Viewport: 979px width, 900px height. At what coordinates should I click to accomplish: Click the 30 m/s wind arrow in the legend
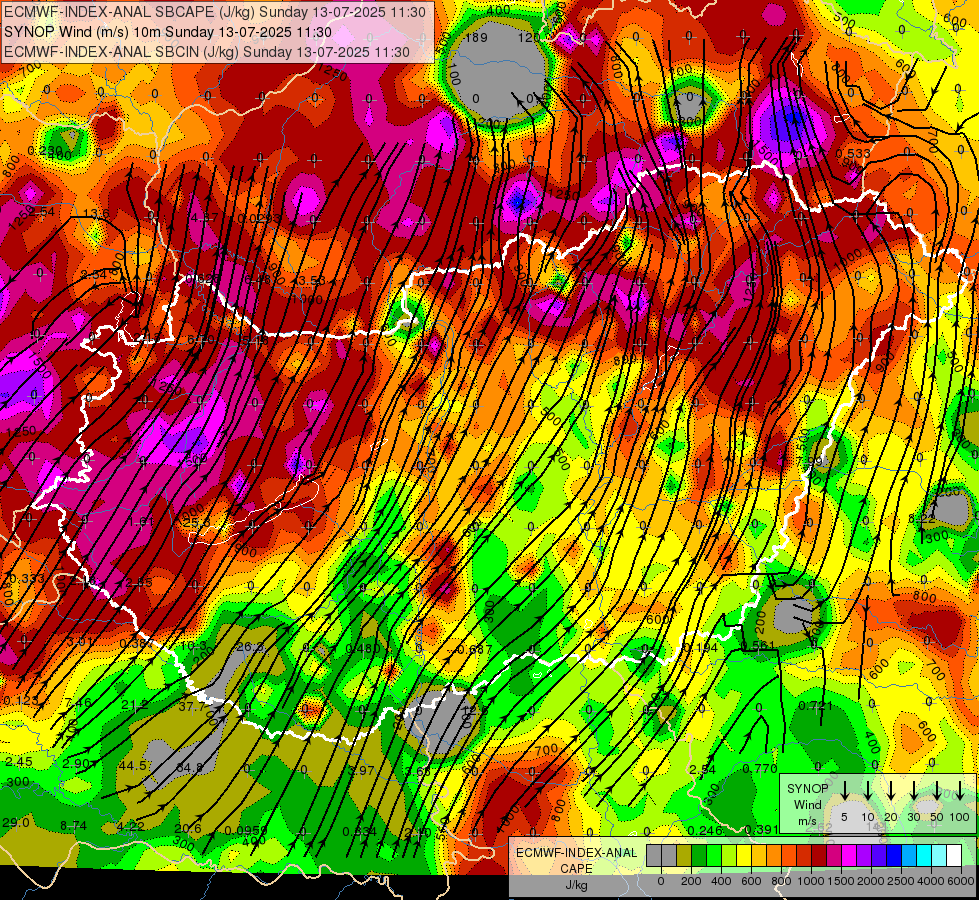(913, 790)
